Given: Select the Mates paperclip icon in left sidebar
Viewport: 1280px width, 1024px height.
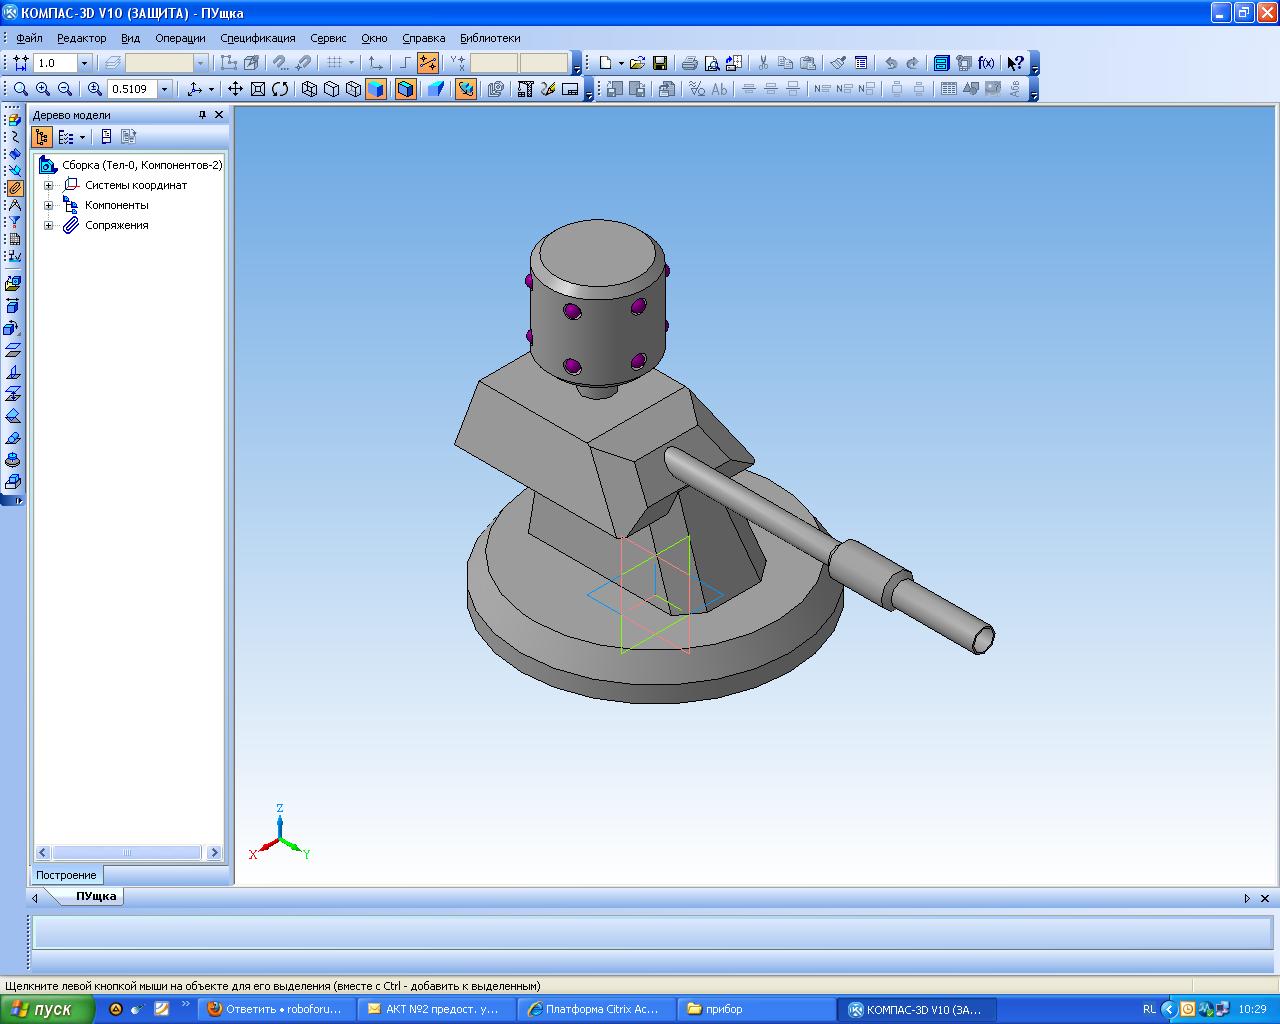Looking at the screenshot, I should pyautogui.click(x=14, y=187).
